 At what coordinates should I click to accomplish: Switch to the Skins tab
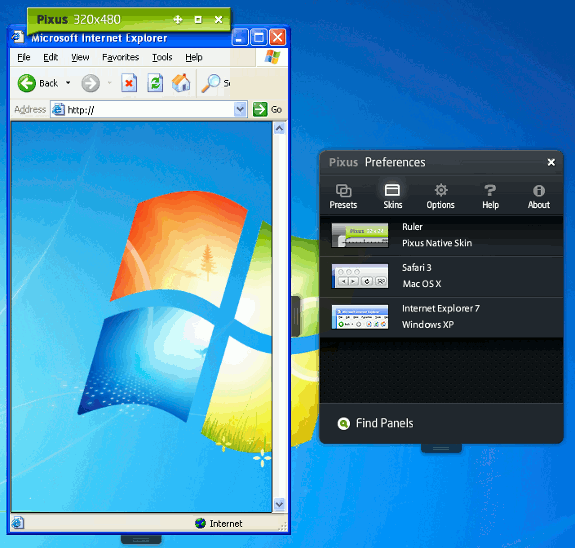pos(392,197)
